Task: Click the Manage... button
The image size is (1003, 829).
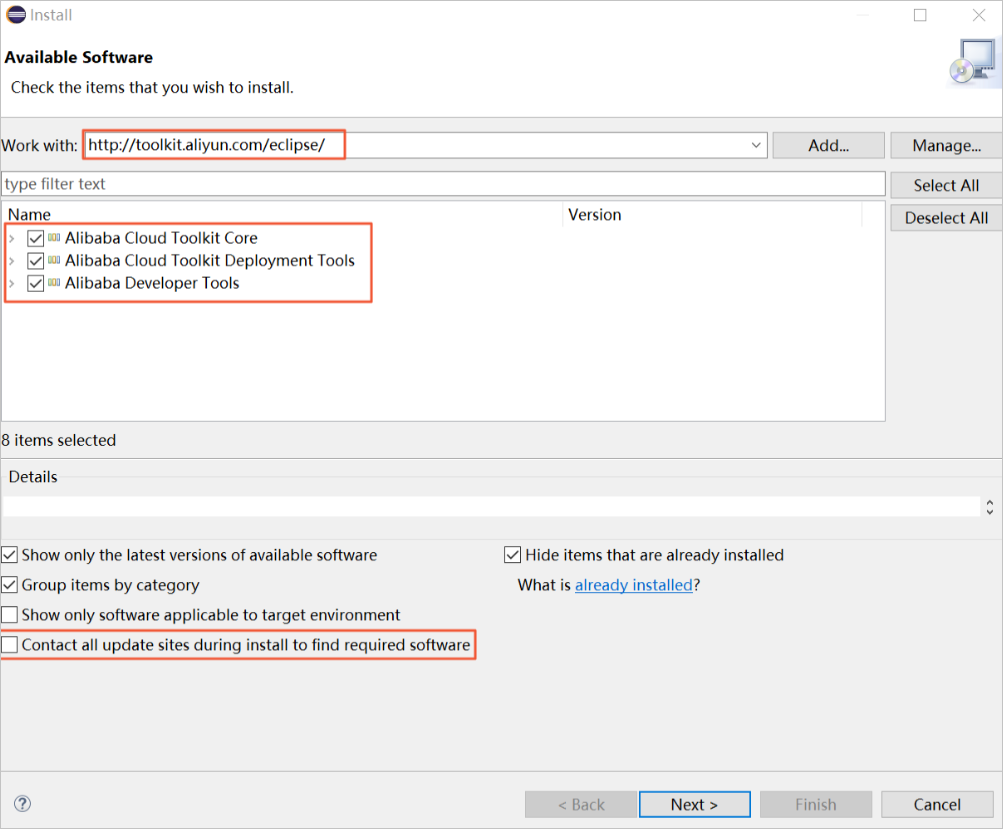Action: click(946, 145)
